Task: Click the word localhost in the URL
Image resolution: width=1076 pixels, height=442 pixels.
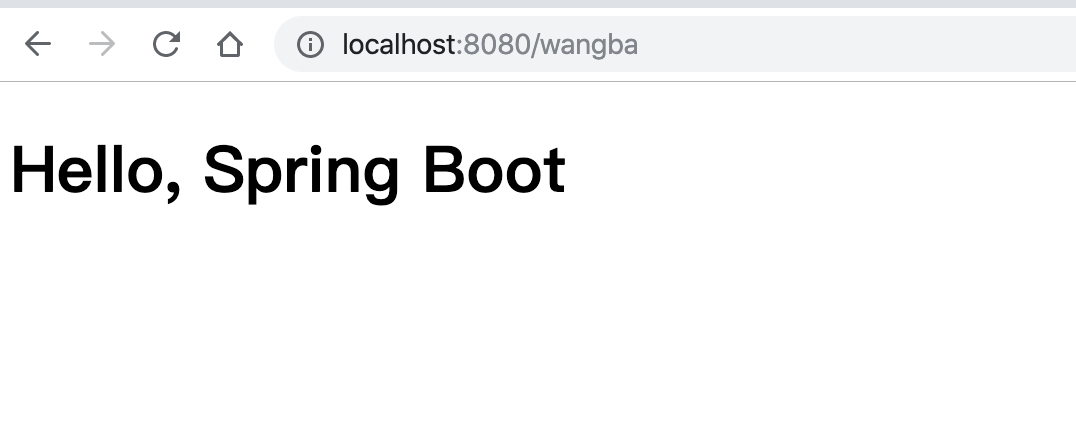Action: (x=399, y=45)
